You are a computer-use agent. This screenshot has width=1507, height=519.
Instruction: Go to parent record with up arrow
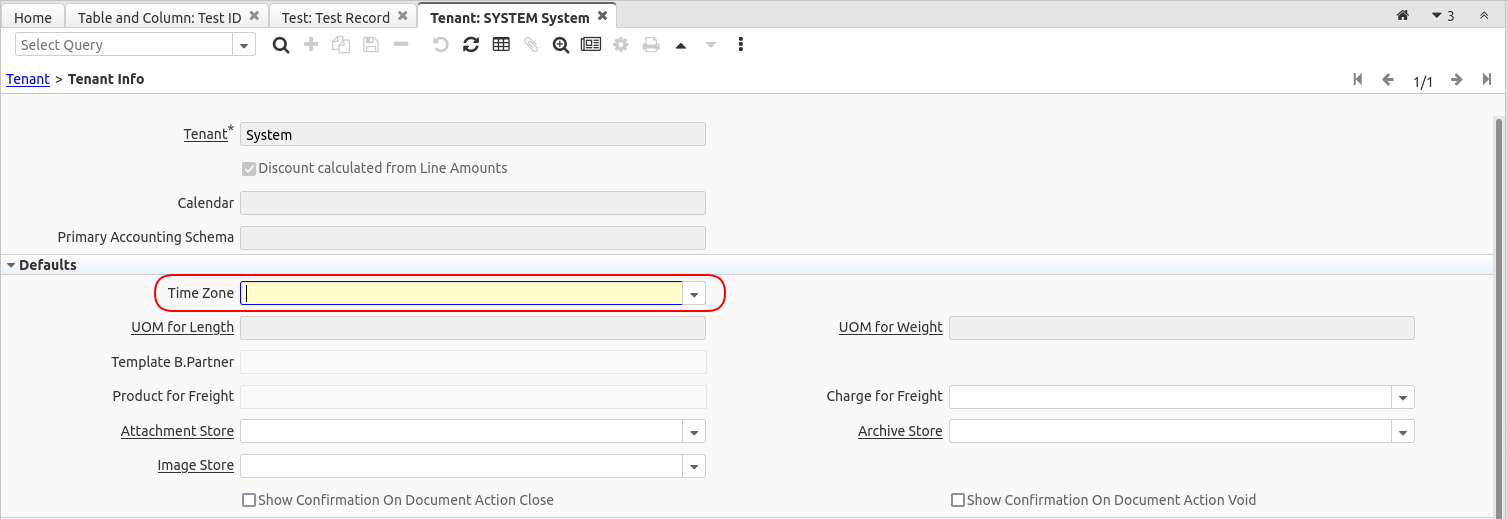(x=681, y=45)
